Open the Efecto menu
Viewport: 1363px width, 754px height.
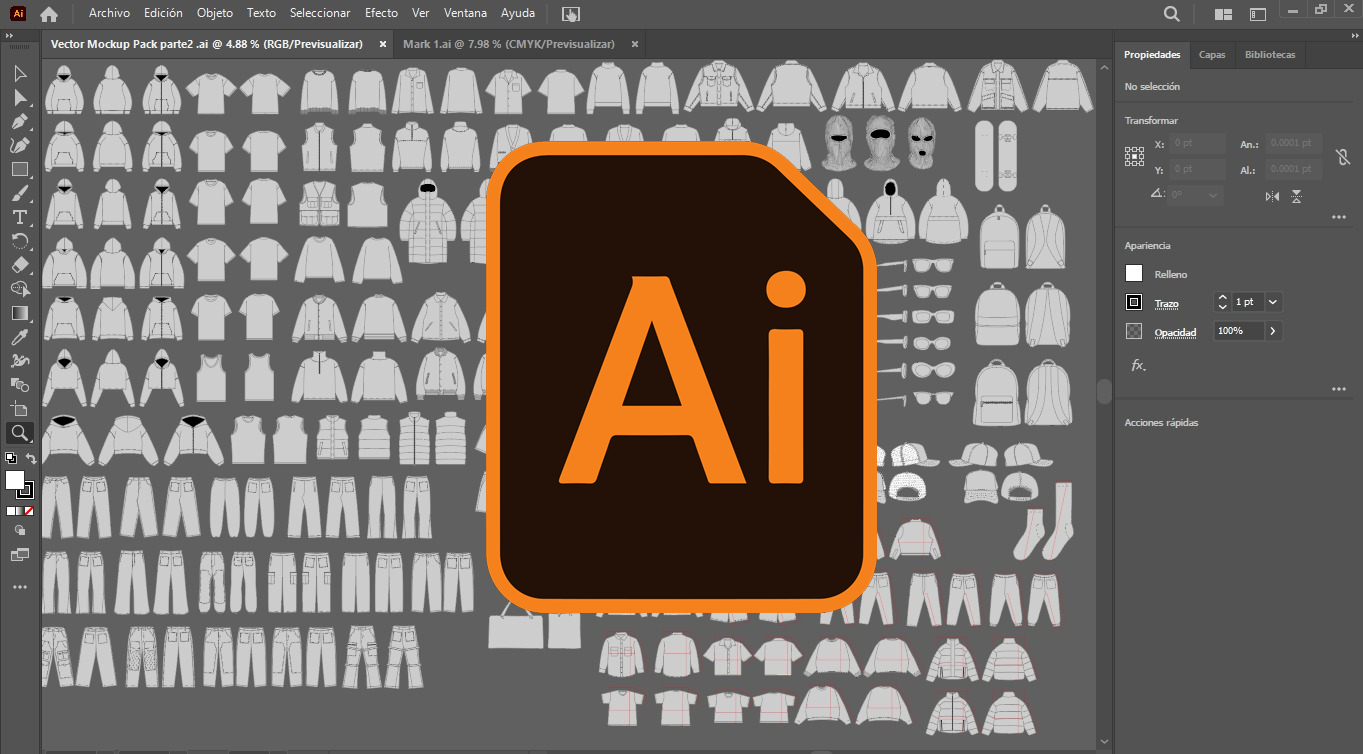click(x=381, y=13)
